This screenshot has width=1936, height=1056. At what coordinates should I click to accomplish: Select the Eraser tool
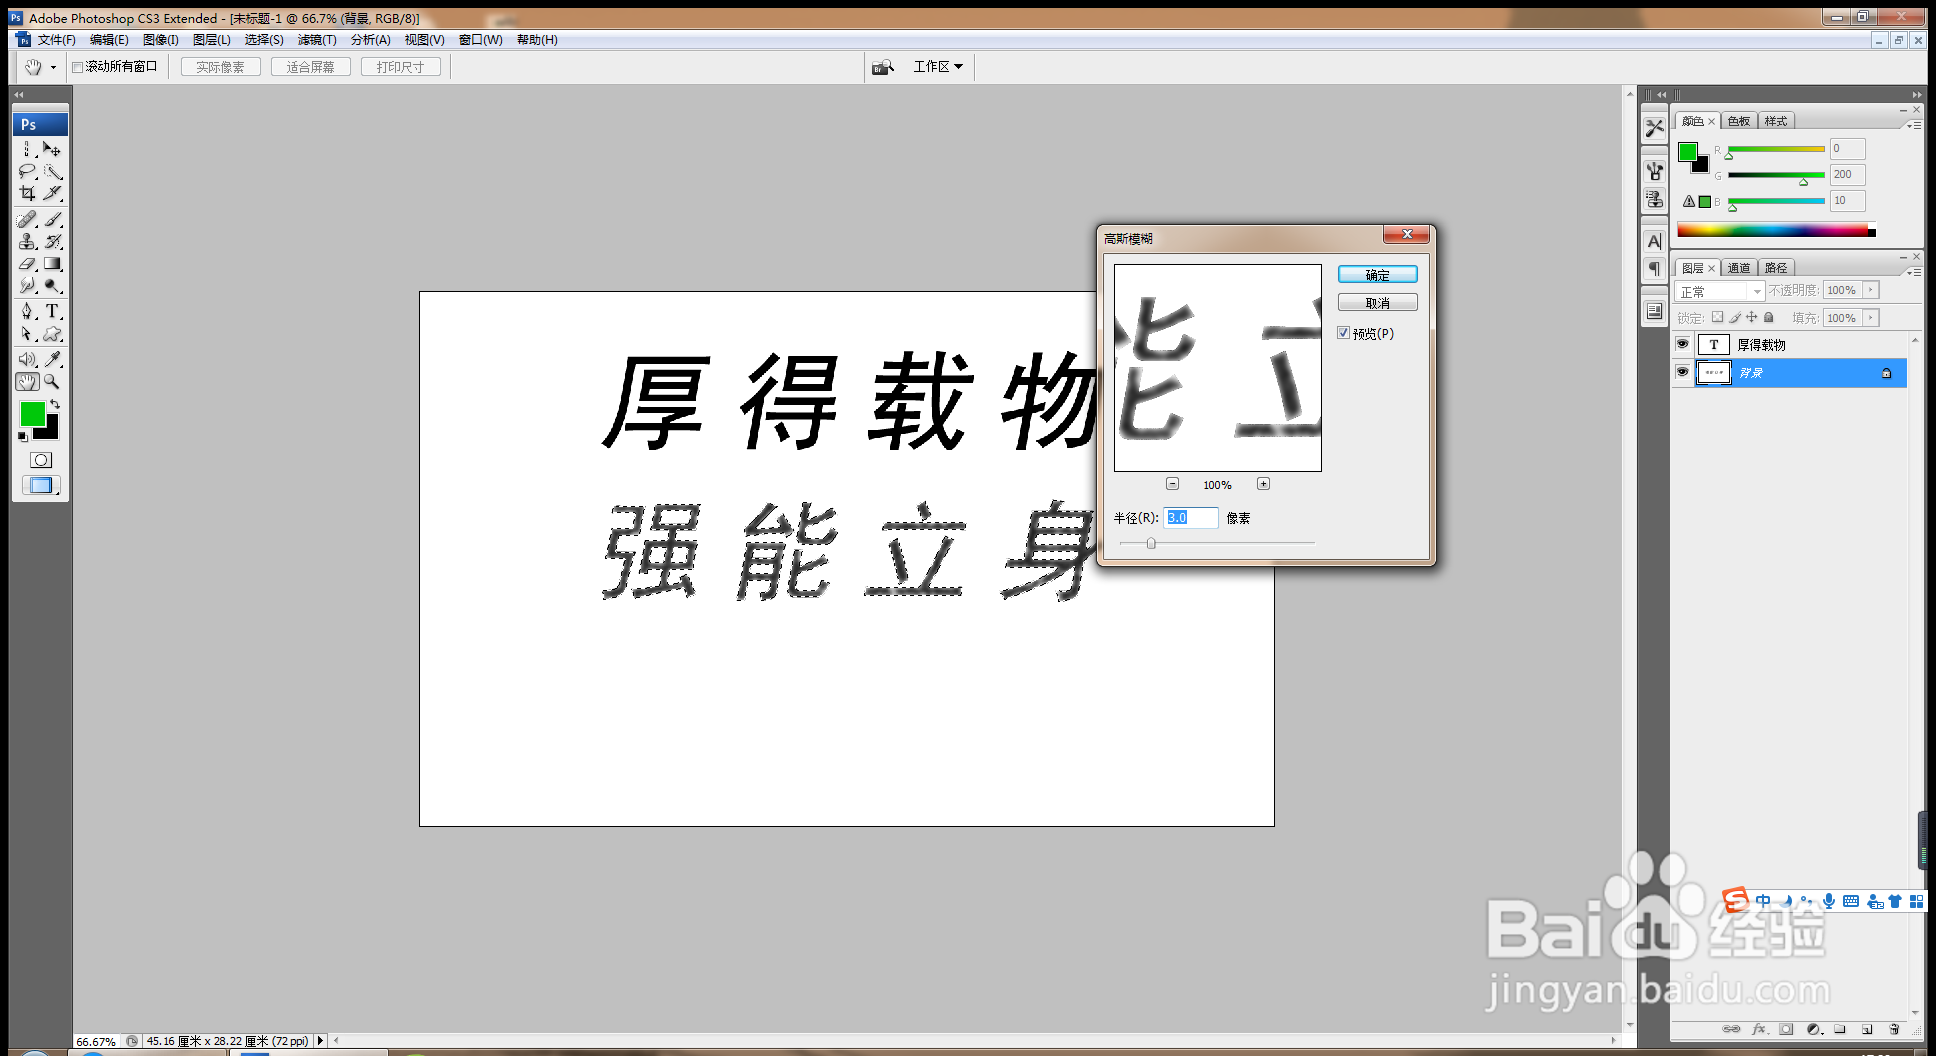28,264
